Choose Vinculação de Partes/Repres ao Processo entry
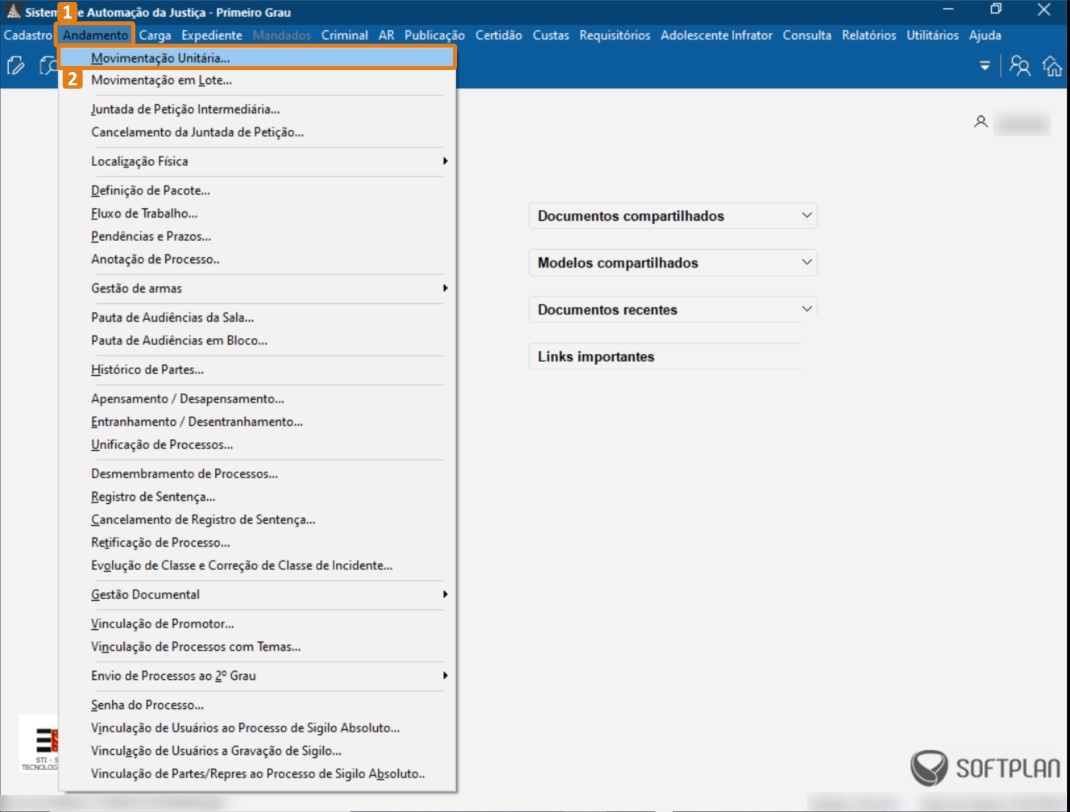Viewport: 1070px width, 812px height. pyautogui.click(x=257, y=774)
